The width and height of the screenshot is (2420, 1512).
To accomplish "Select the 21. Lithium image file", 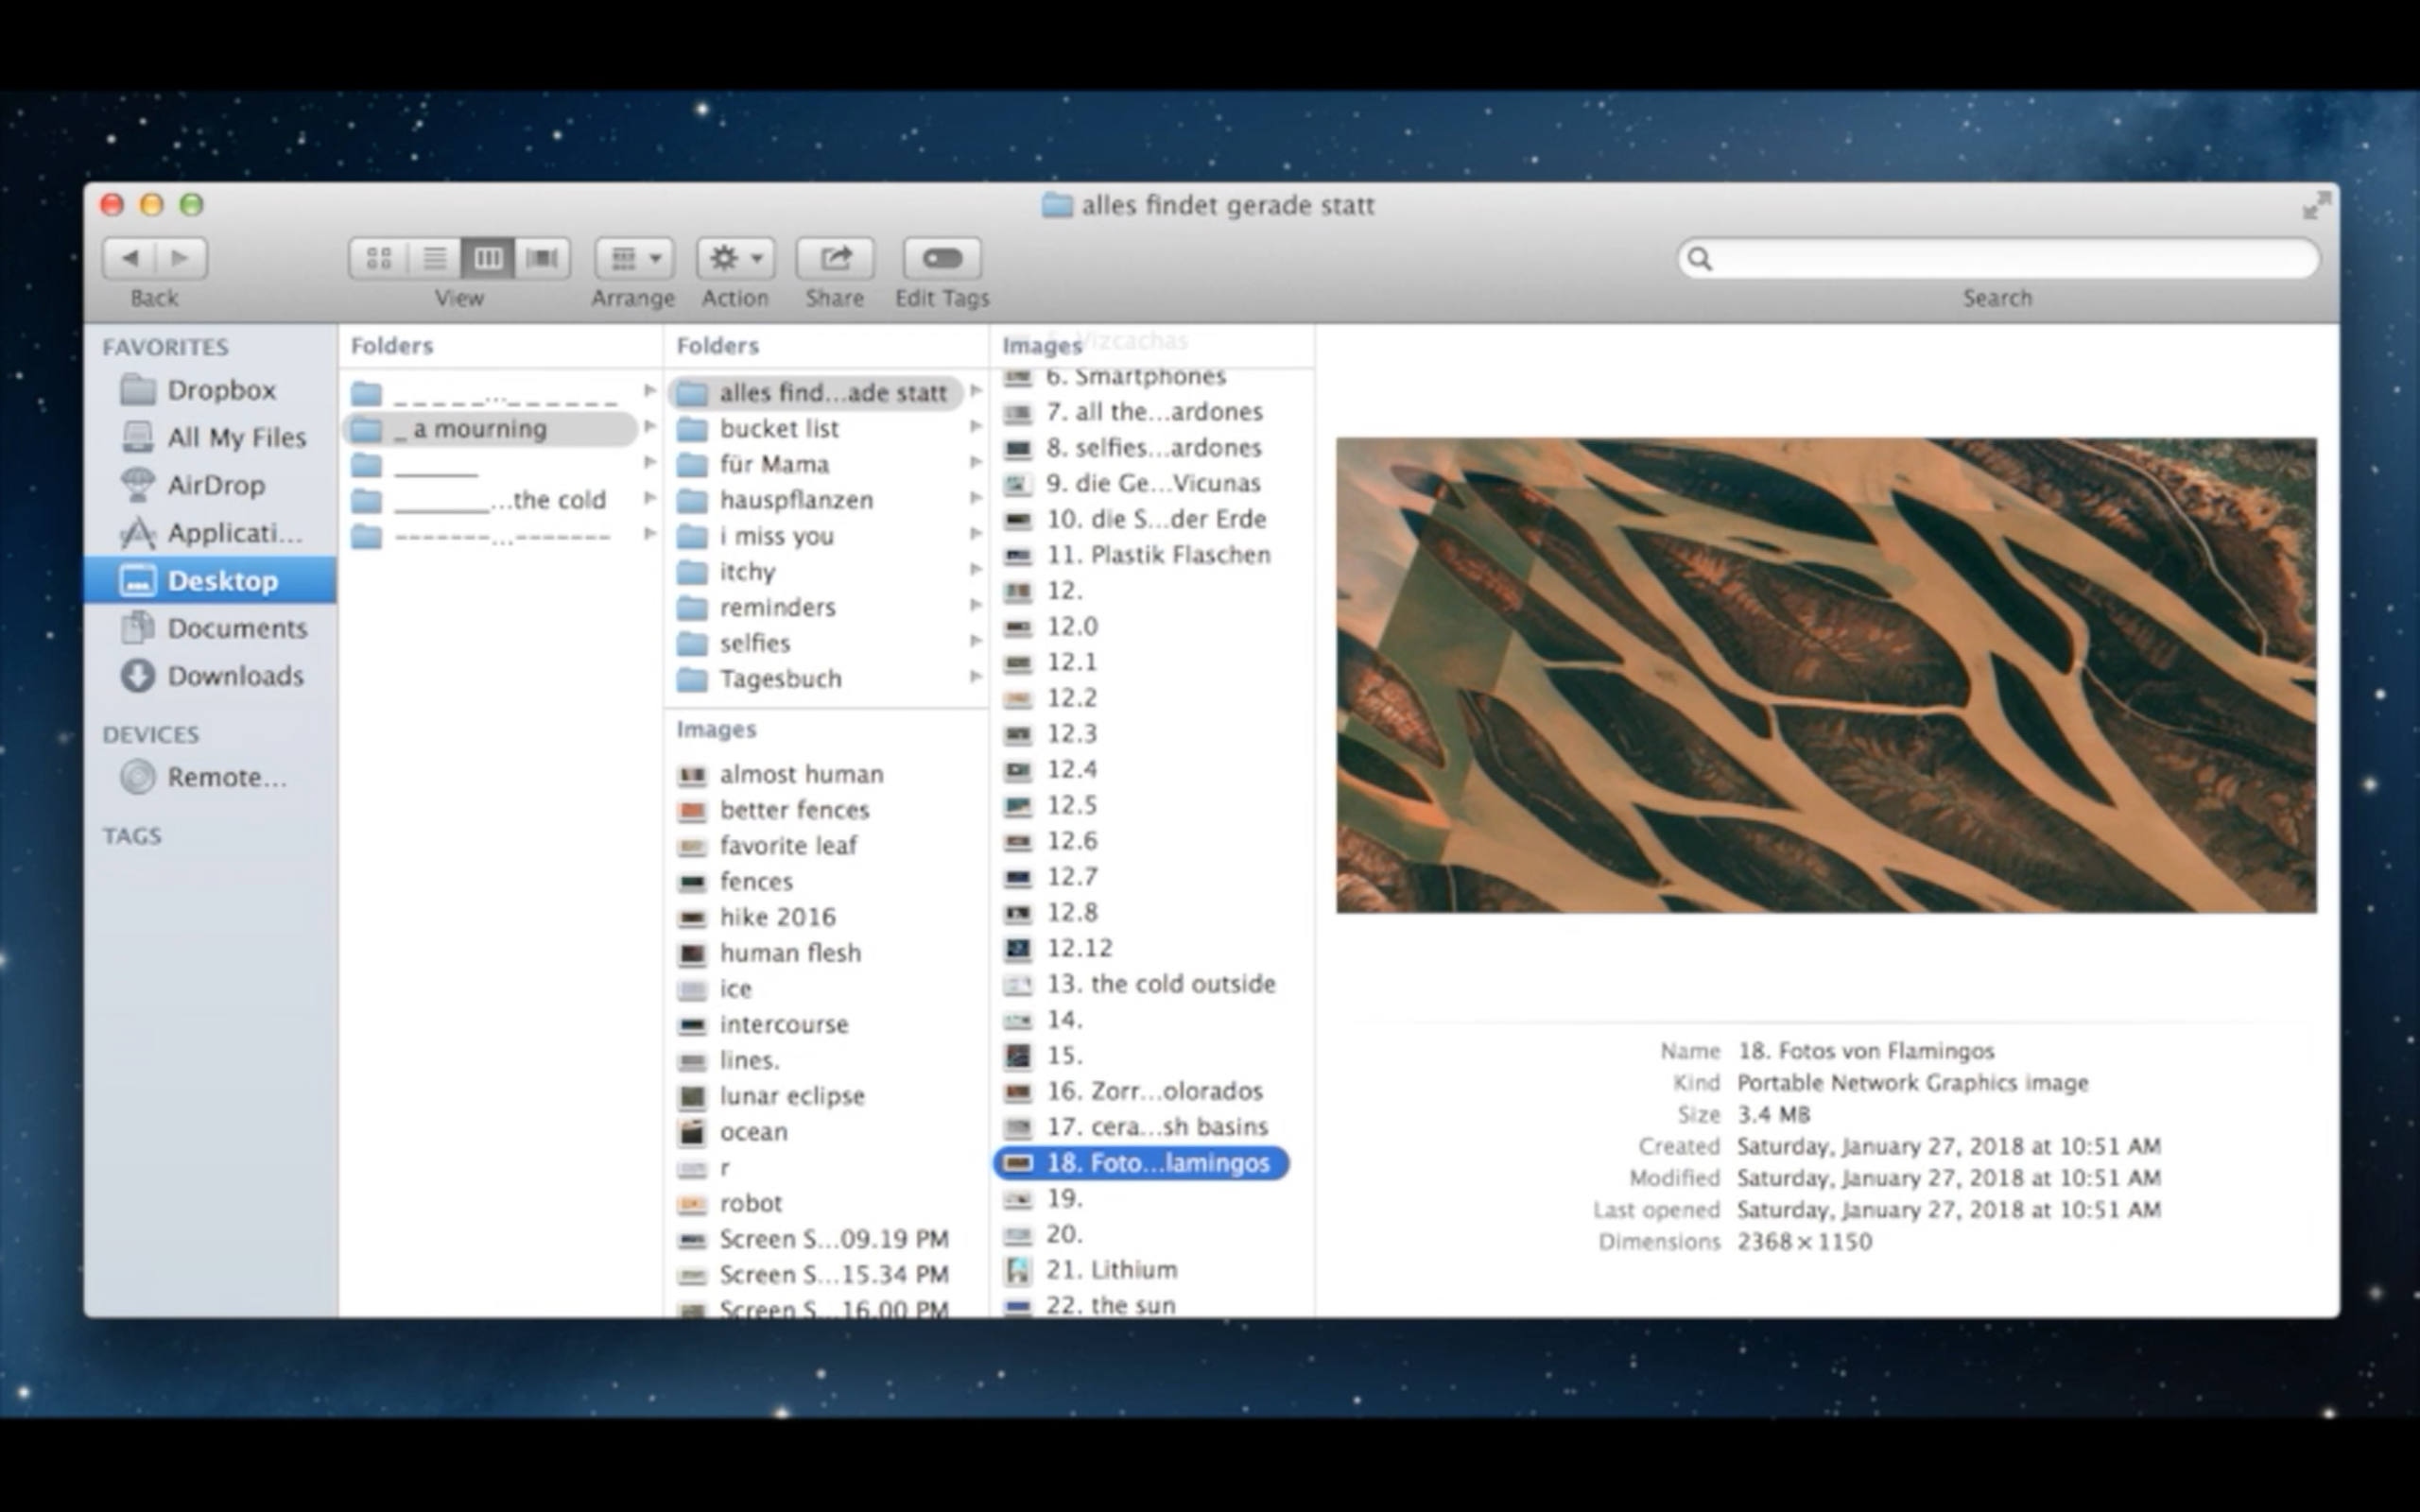I will pyautogui.click(x=1111, y=1270).
